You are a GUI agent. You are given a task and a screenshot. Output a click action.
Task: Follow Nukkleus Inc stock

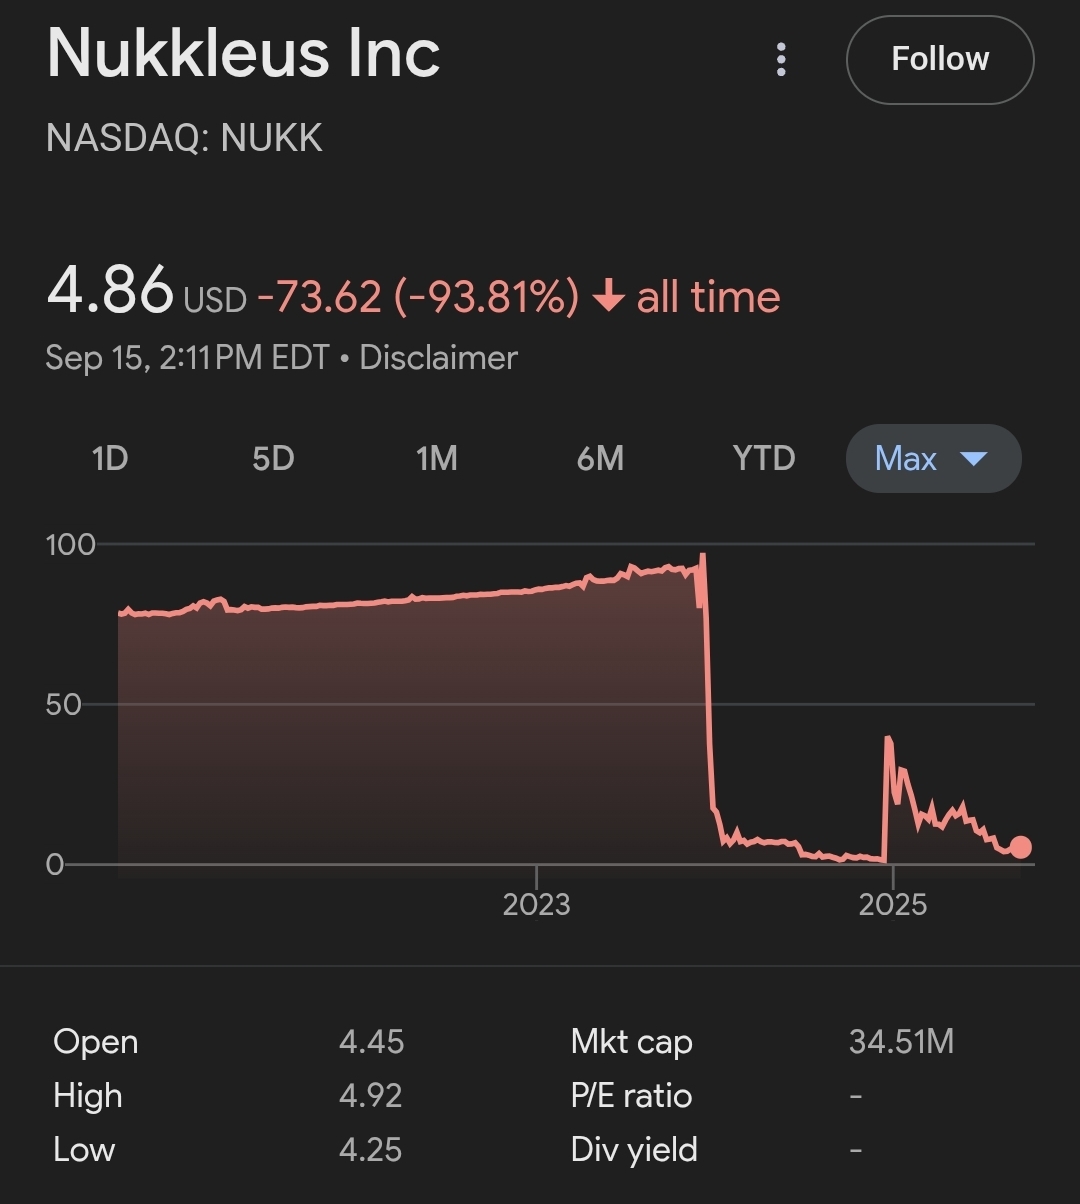[x=940, y=59]
